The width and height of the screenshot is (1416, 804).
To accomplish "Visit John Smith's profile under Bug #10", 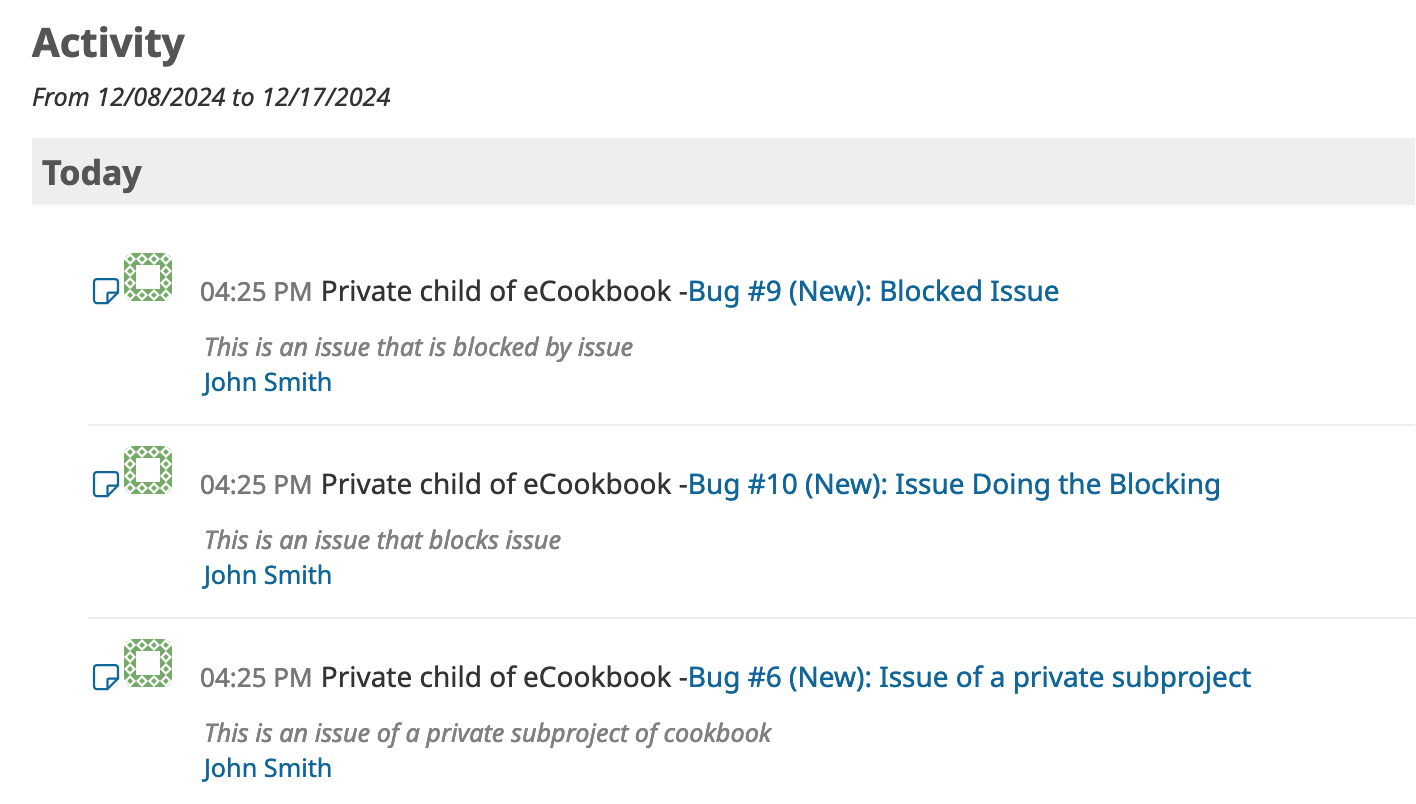I will pyautogui.click(x=267, y=575).
